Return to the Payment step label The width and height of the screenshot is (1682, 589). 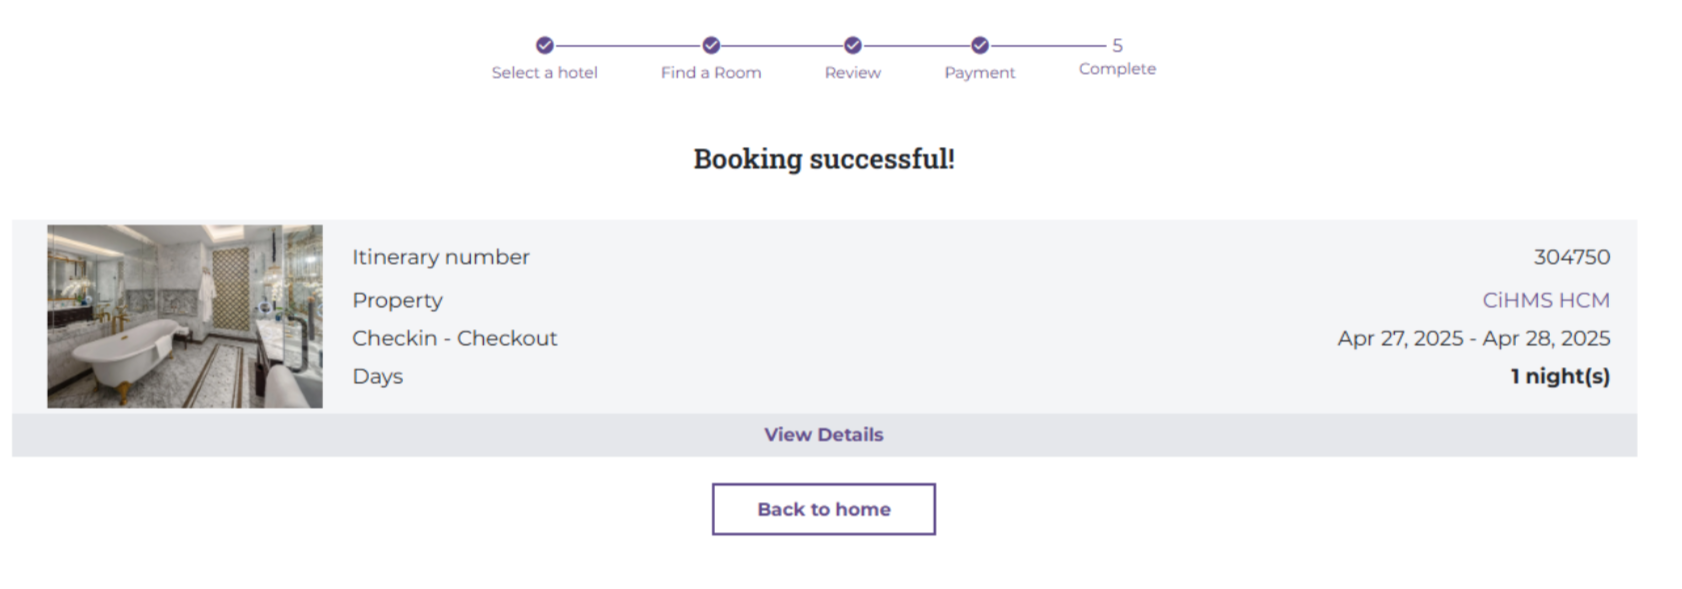tap(980, 73)
